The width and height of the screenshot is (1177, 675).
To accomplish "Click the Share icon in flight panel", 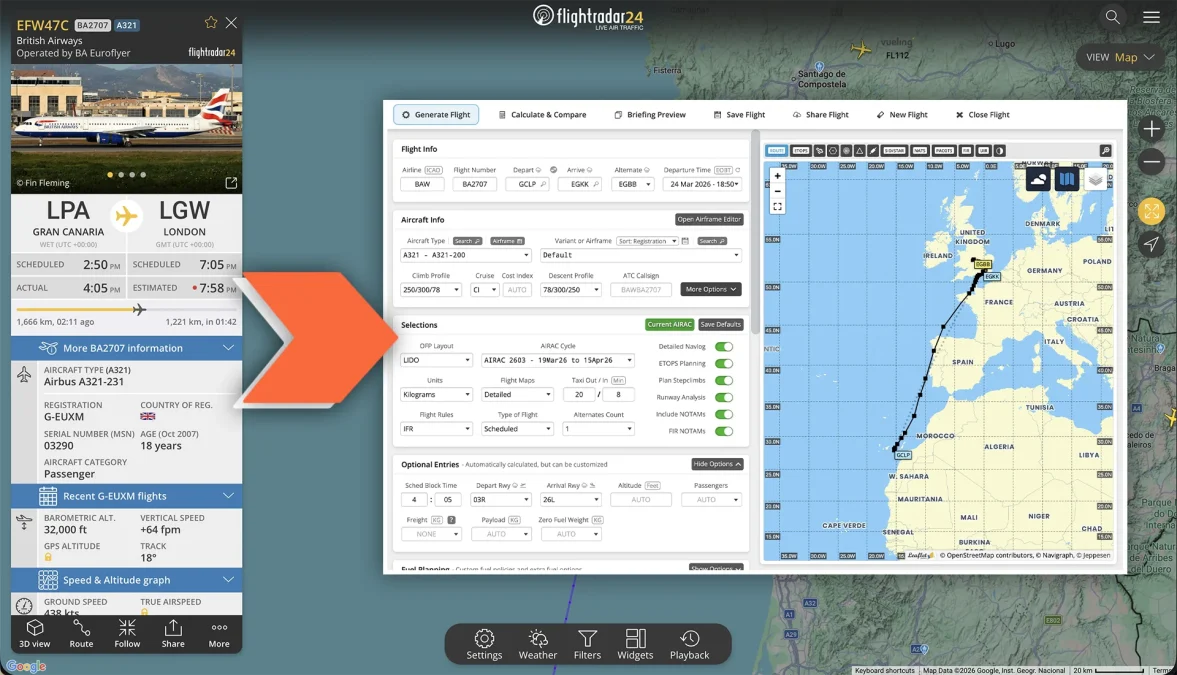I will coord(173,633).
